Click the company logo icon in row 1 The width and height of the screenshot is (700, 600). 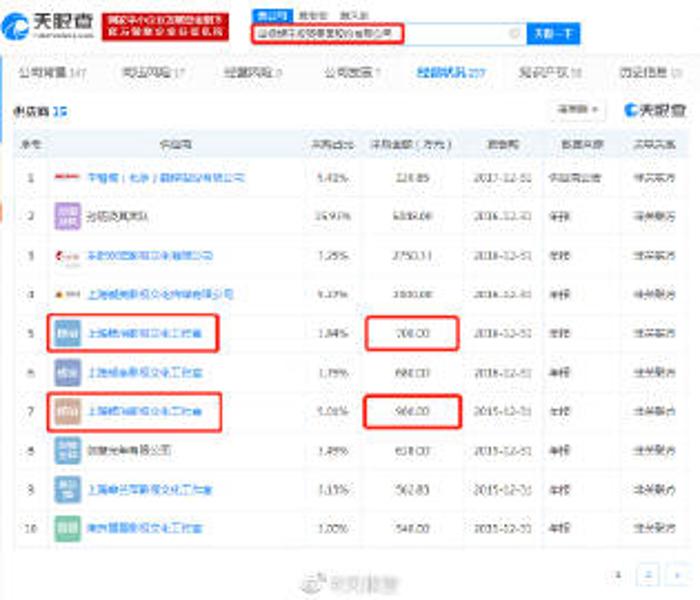pos(68,178)
